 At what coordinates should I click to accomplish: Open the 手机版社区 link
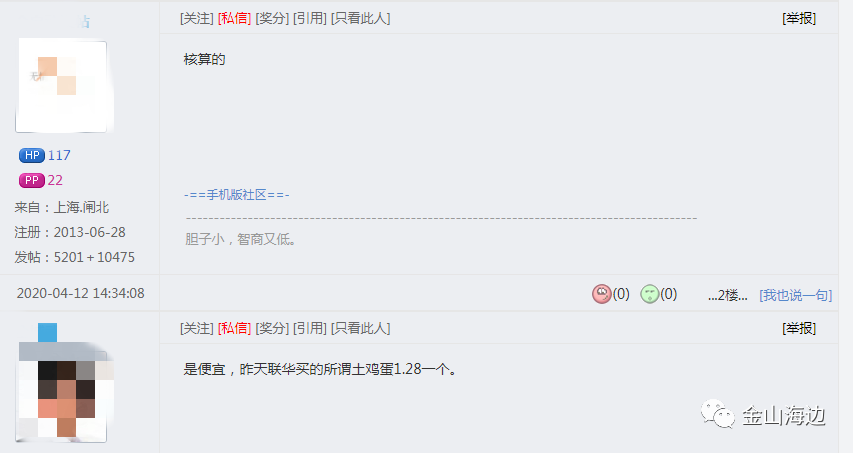point(237,195)
